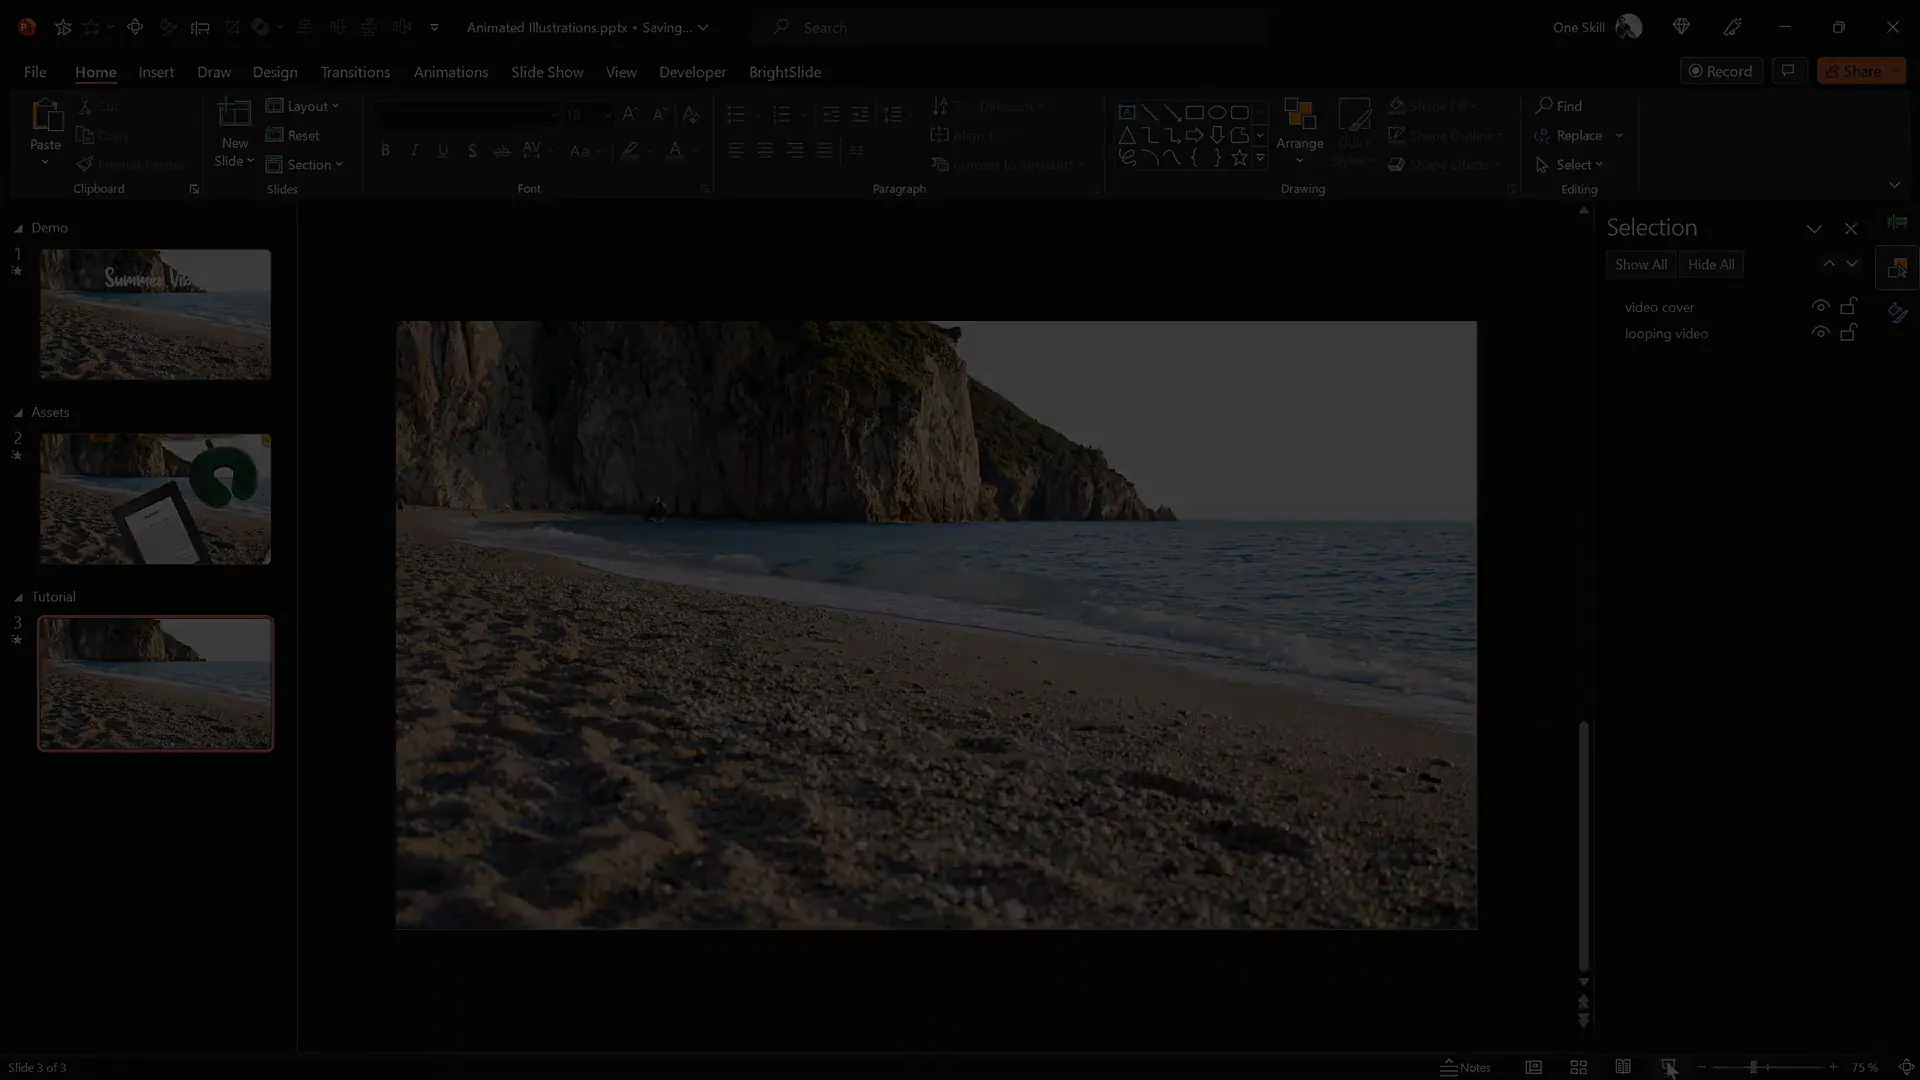Screen dimensions: 1920x1080
Task: Center text in Paragraph group
Action: coord(765,150)
